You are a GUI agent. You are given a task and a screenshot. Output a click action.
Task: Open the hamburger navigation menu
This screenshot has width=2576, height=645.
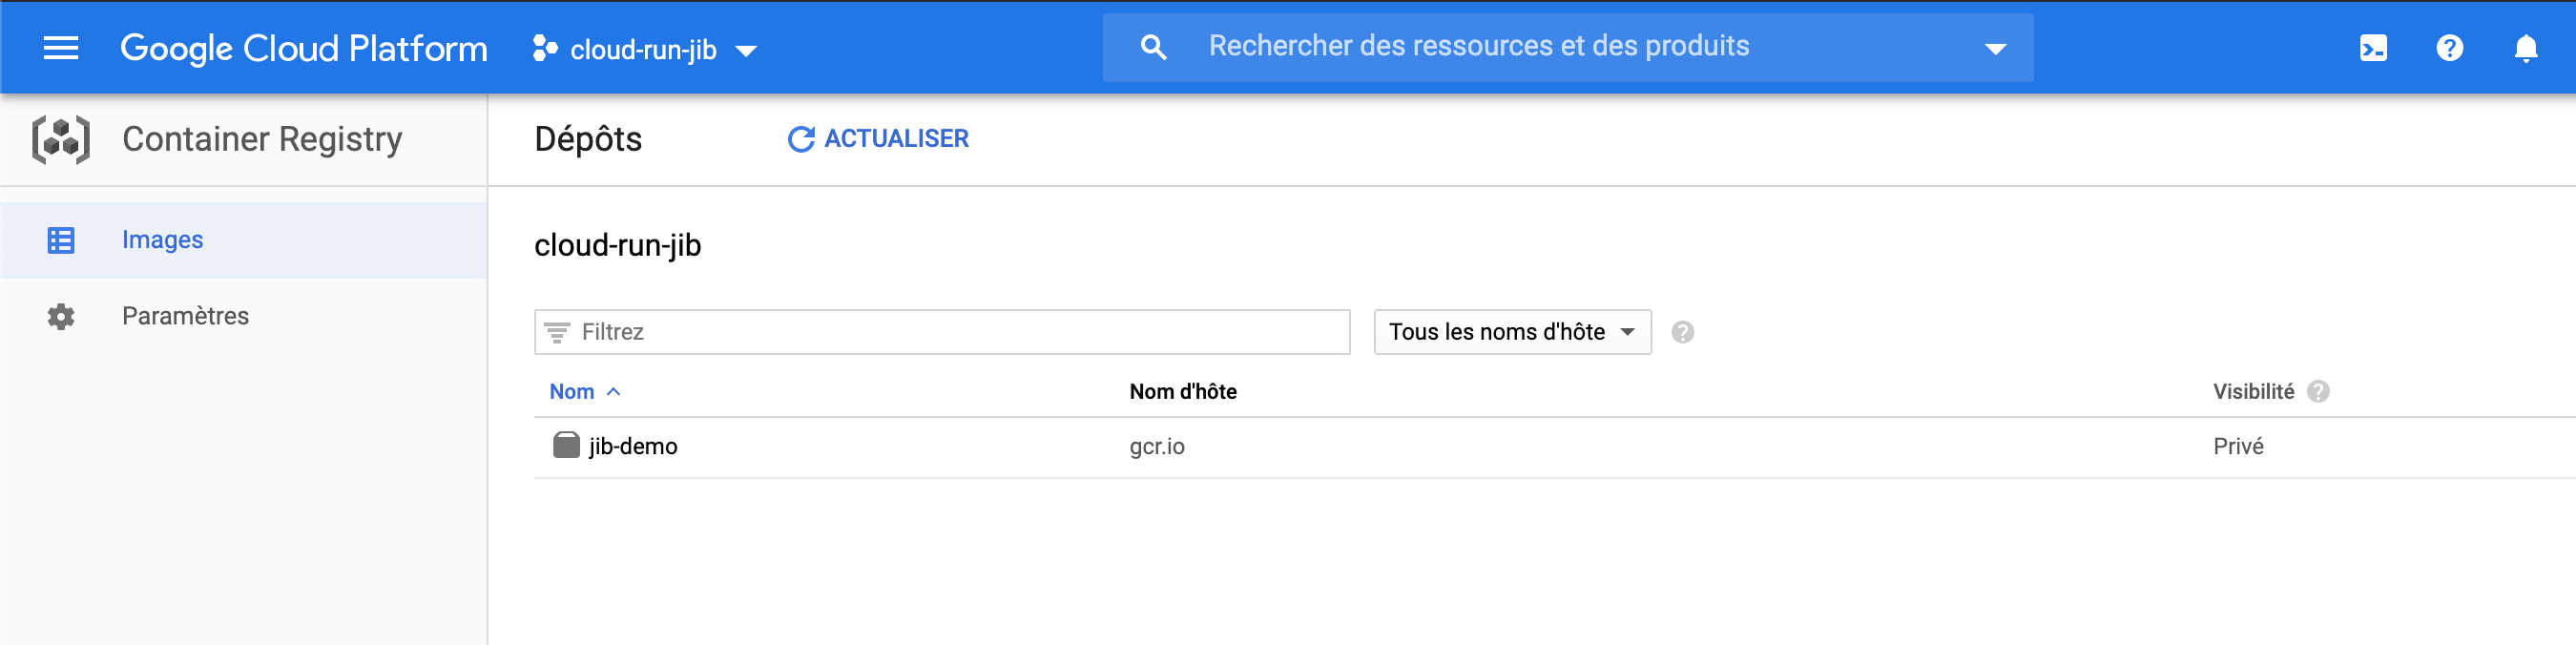pos(61,48)
